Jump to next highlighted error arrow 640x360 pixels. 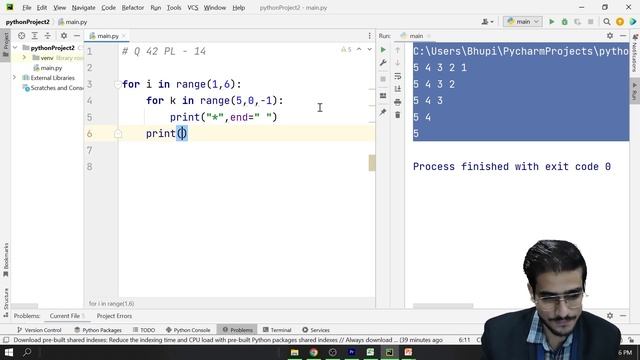[369, 49]
